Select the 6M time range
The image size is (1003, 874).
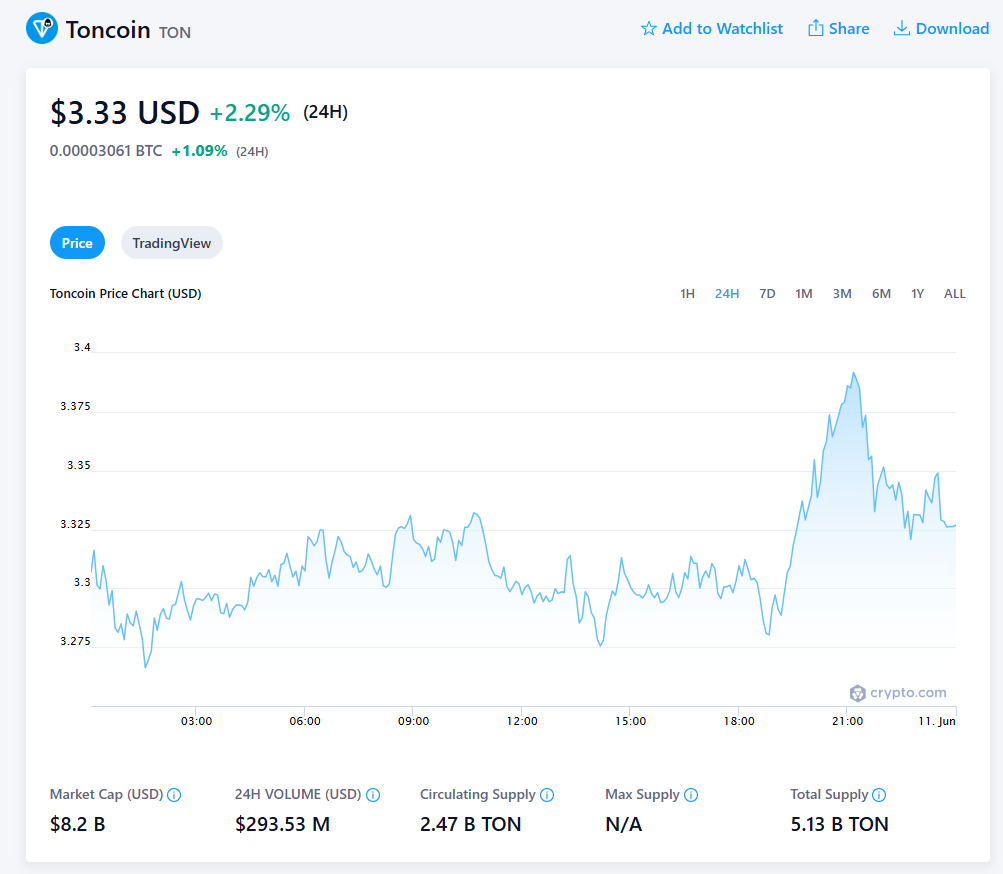coord(881,294)
